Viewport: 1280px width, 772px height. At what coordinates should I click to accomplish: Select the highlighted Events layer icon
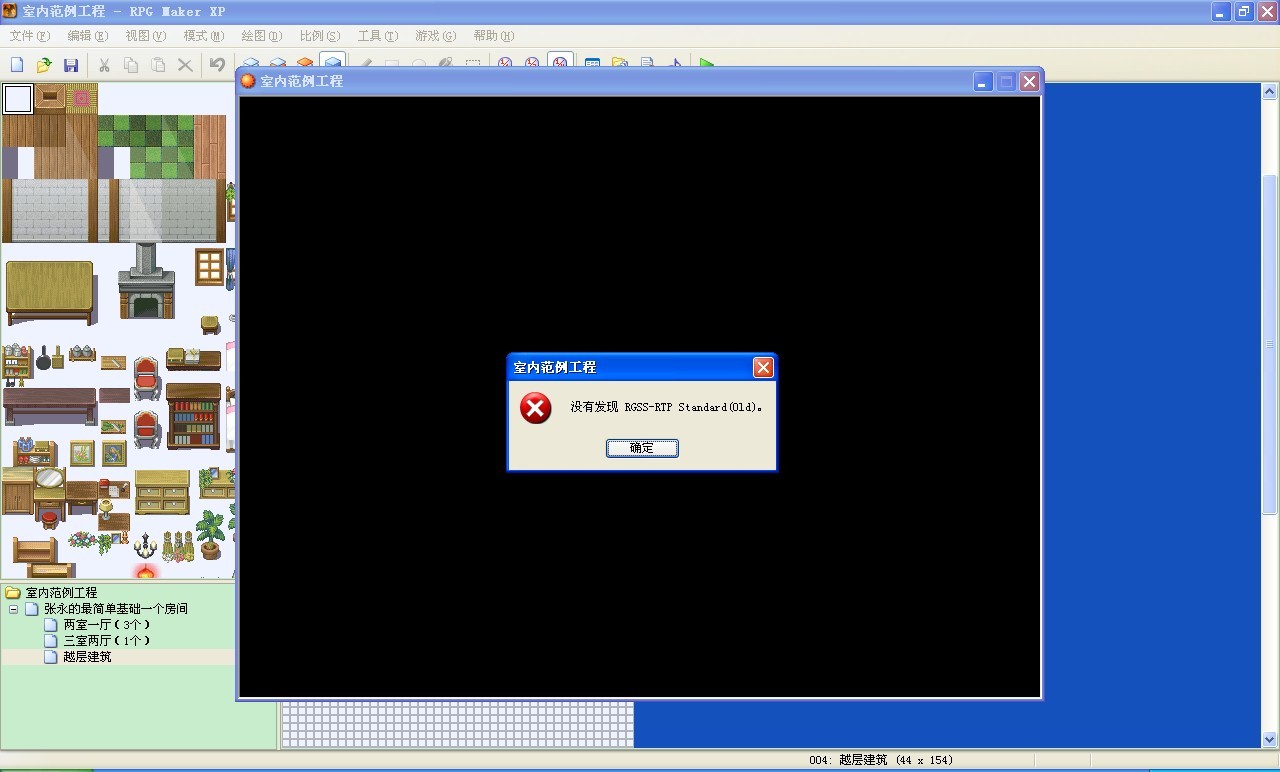point(332,61)
